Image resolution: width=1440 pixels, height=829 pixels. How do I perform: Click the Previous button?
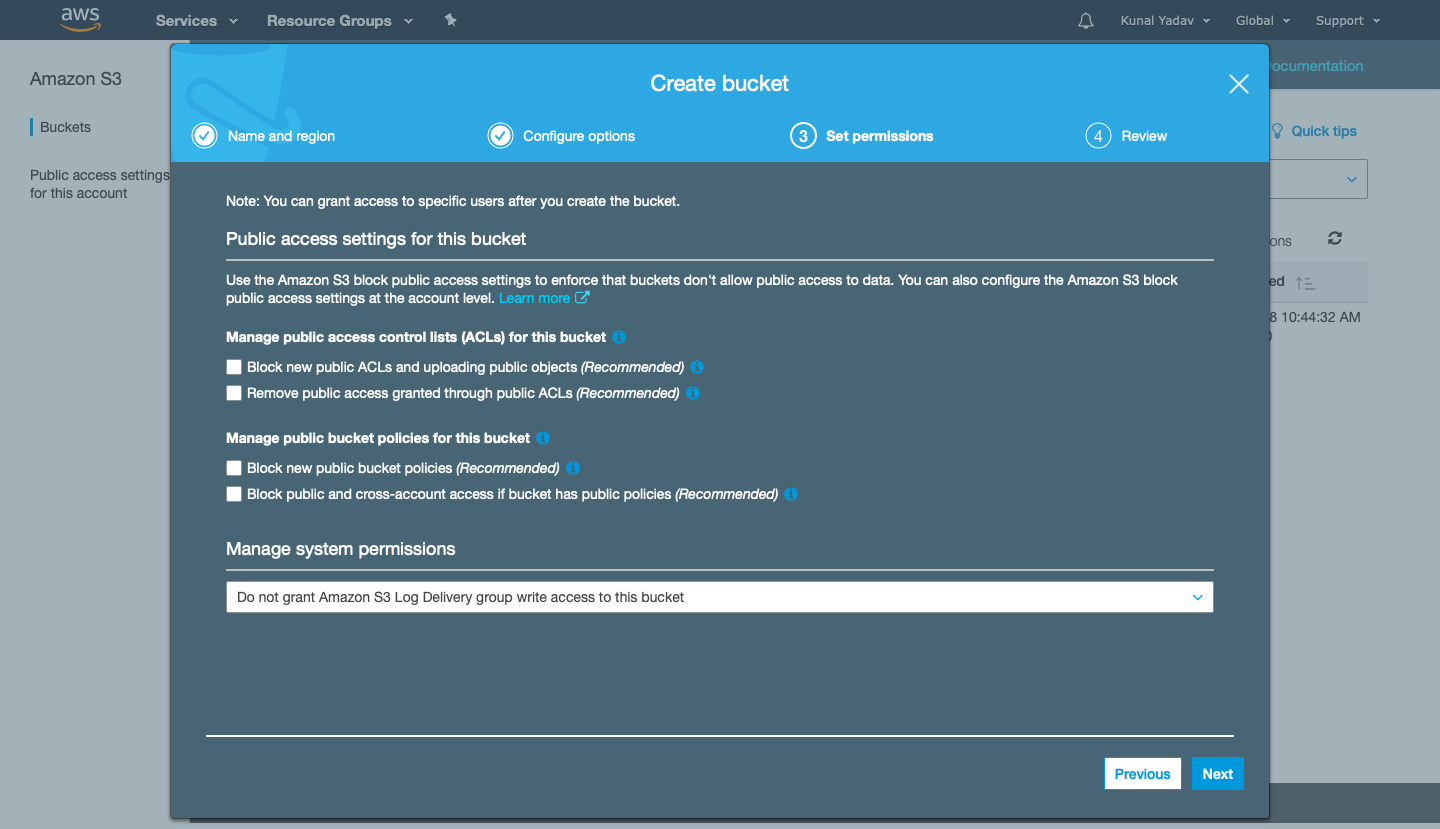1143,774
